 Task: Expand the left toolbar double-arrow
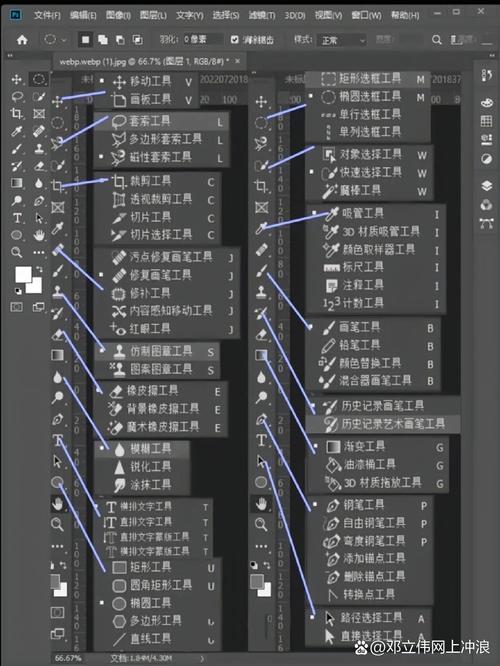coord(10,55)
